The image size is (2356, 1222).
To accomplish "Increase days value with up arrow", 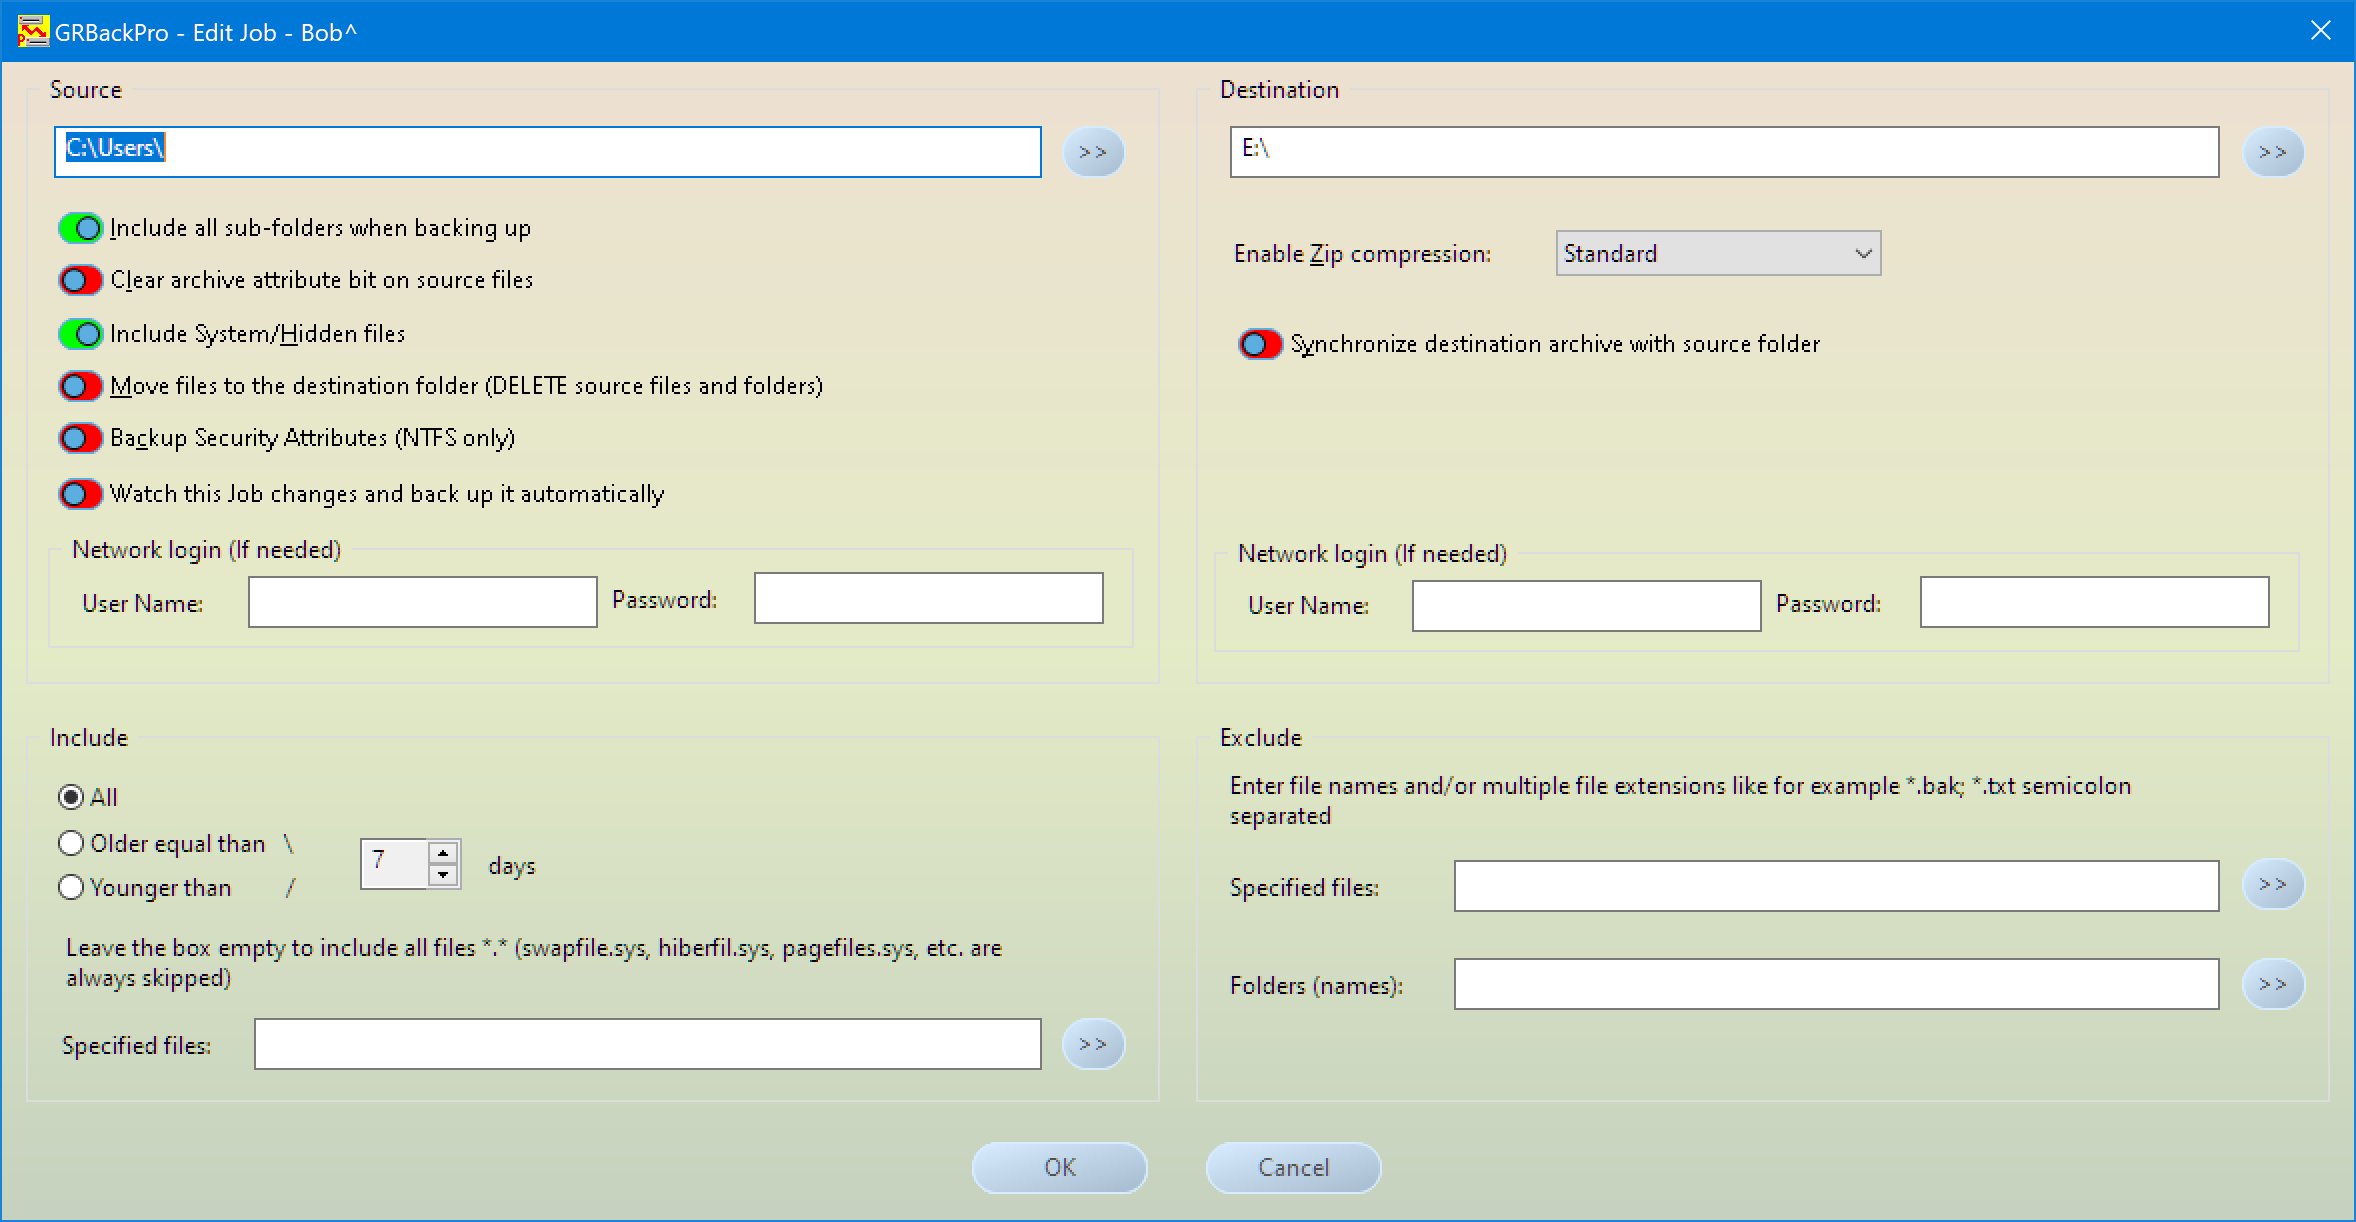I will click(443, 853).
